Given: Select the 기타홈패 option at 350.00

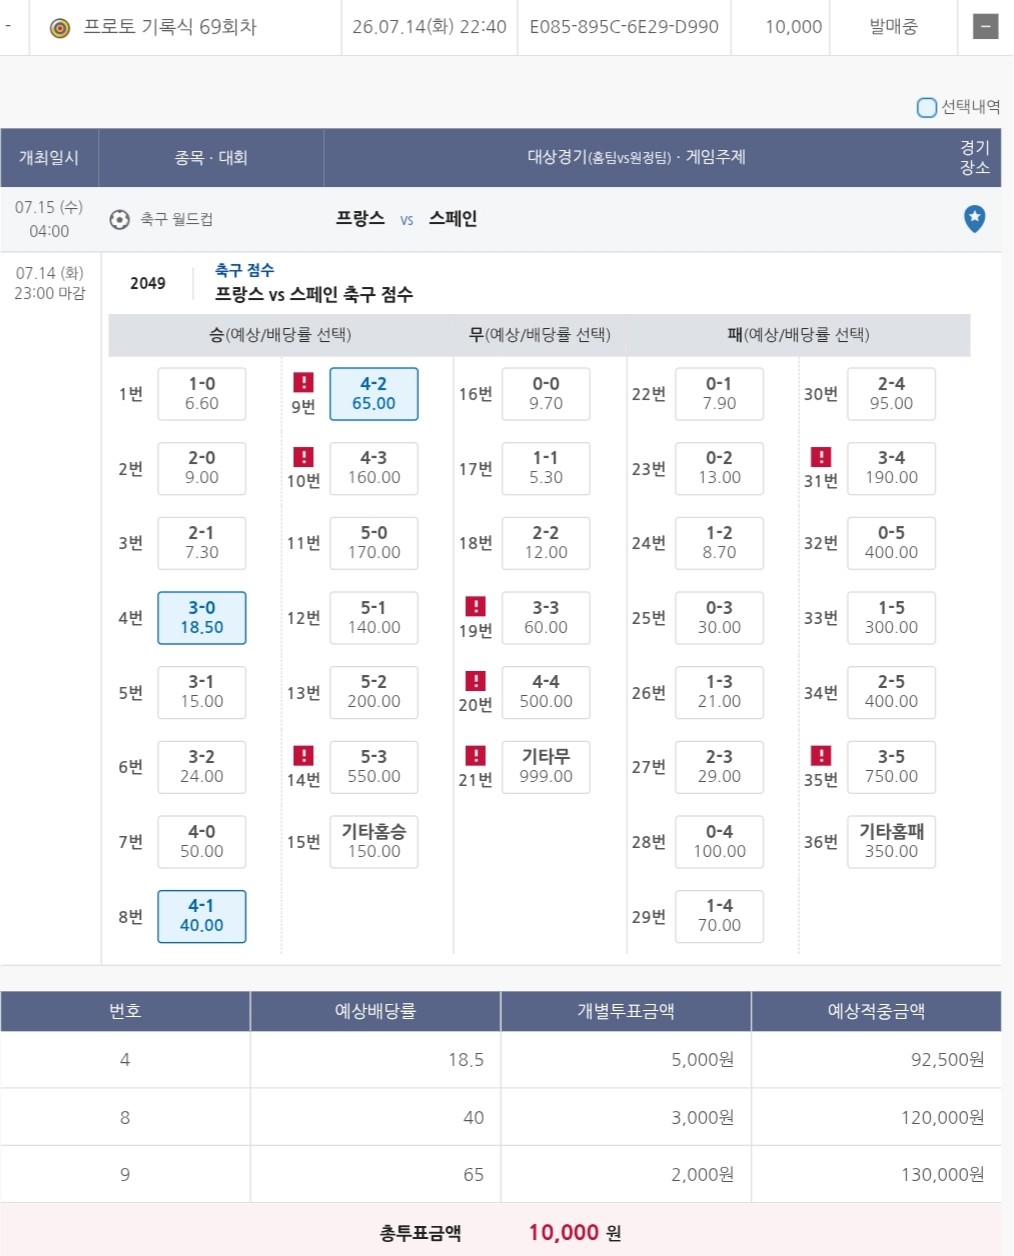Looking at the screenshot, I should [x=891, y=841].
